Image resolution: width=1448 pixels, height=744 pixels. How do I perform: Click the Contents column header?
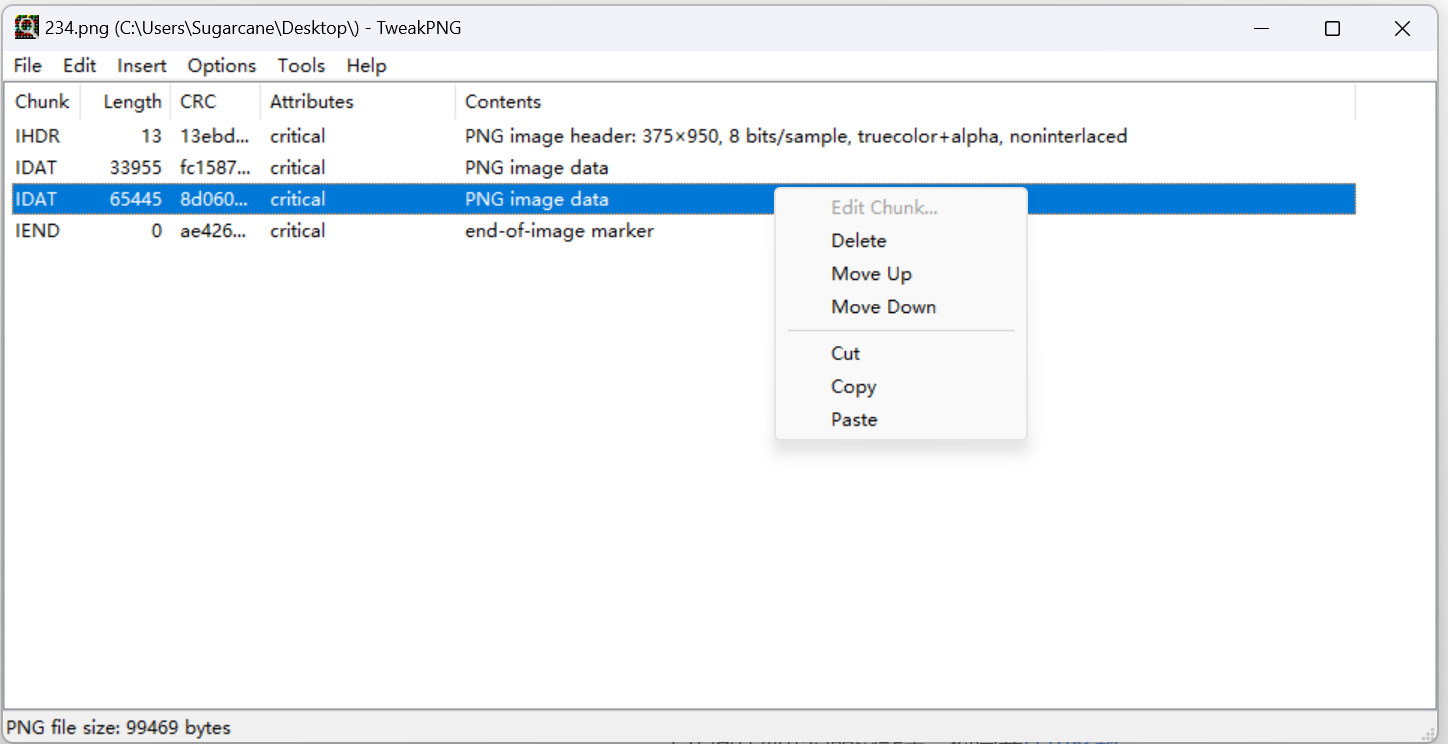tap(503, 102)
